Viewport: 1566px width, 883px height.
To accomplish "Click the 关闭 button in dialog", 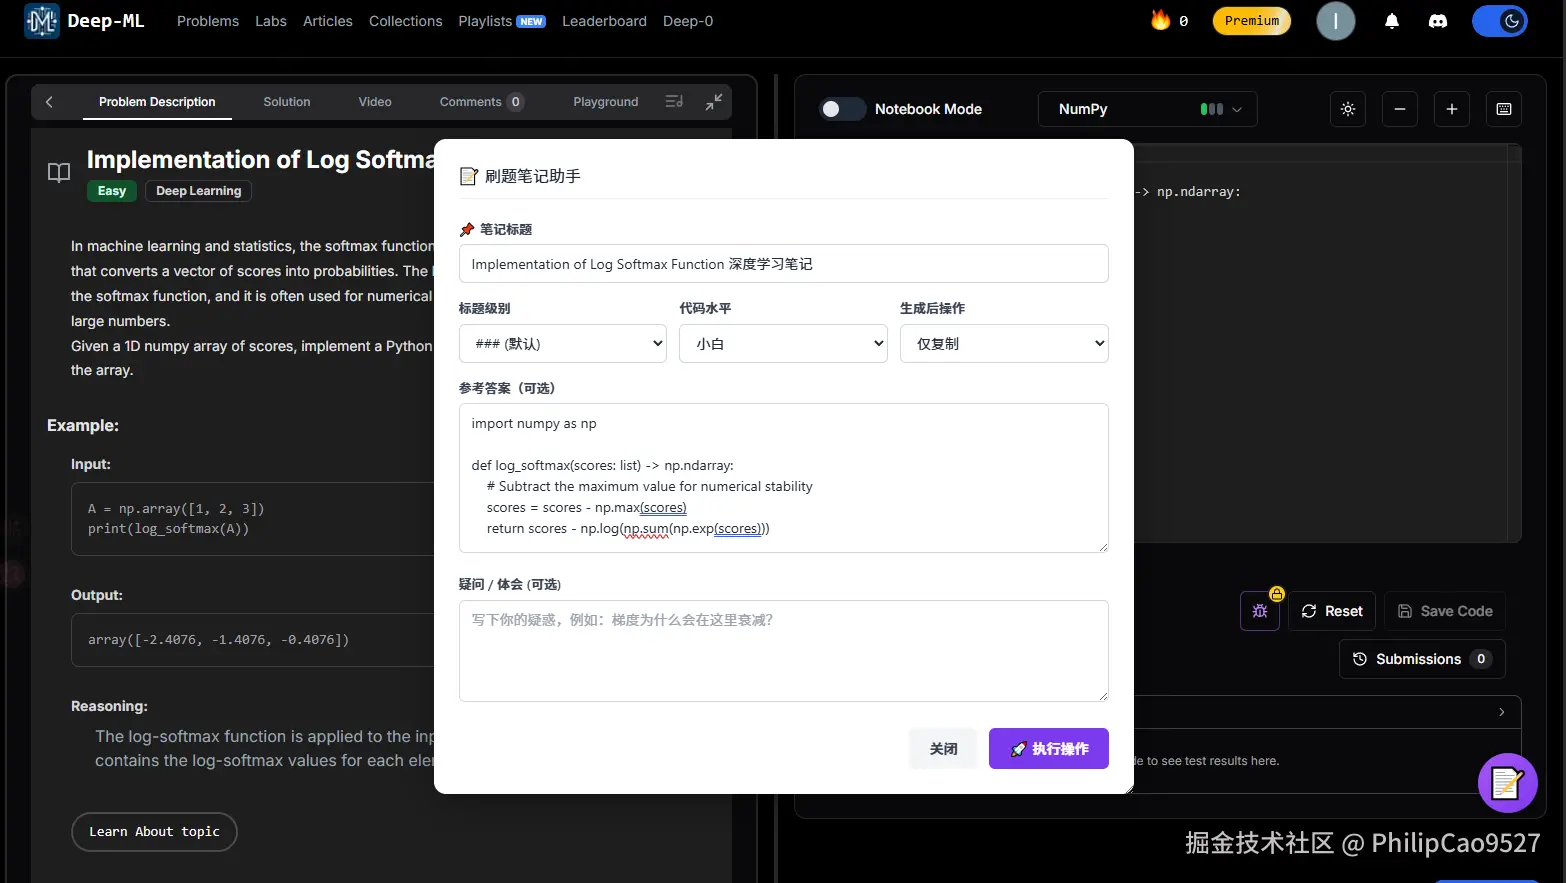I will [x=943, y=749].
